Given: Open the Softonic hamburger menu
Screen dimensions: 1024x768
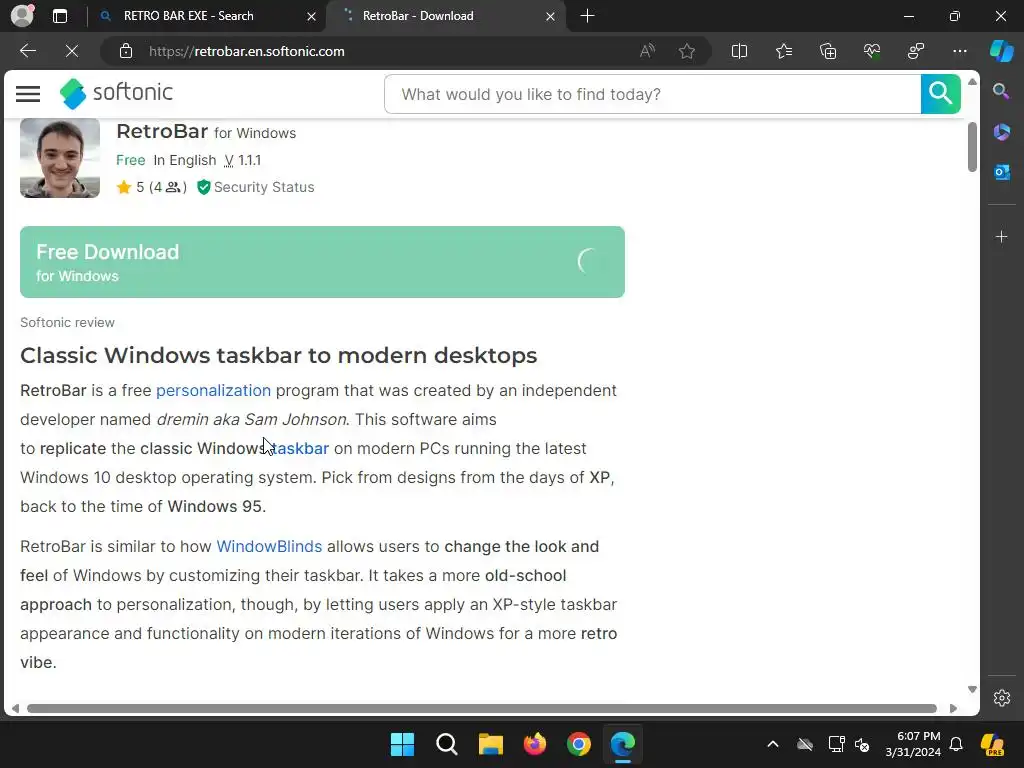Looking at the screenshot, I should pos(27,94).
